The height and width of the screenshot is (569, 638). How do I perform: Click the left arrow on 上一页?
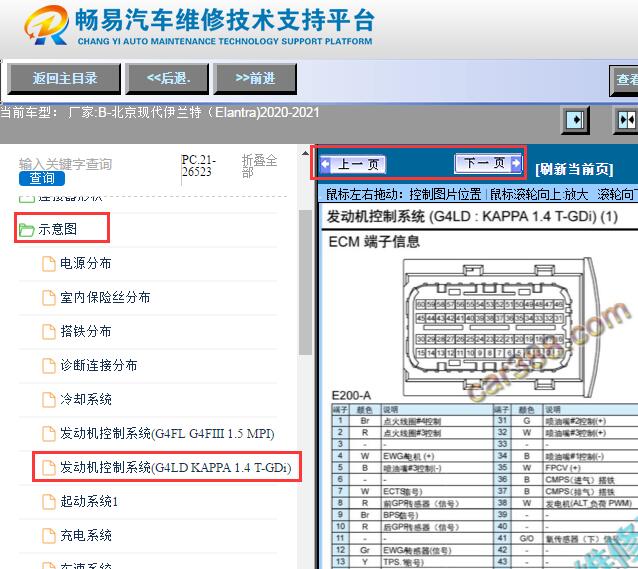coord(326,164)
